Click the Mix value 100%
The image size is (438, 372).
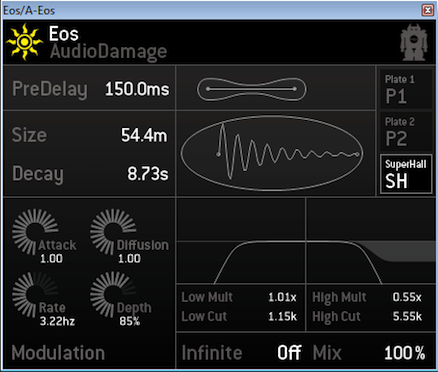[x=405, y=353]
